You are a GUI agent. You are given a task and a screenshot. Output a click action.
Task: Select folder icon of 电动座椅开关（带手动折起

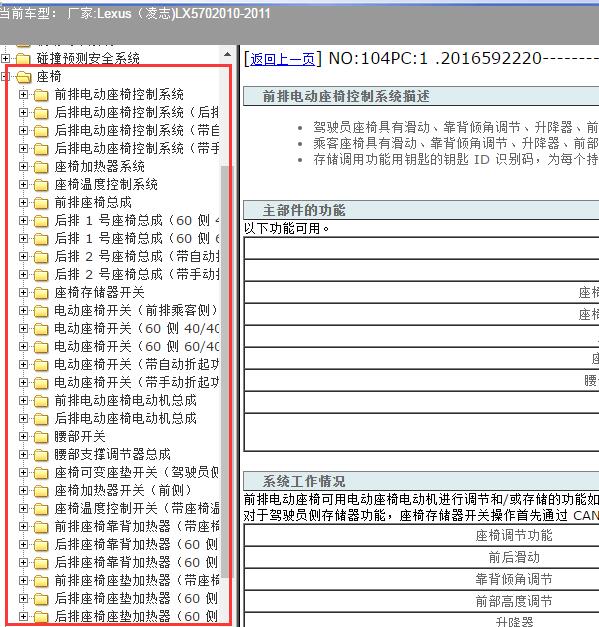pos(41,383)
